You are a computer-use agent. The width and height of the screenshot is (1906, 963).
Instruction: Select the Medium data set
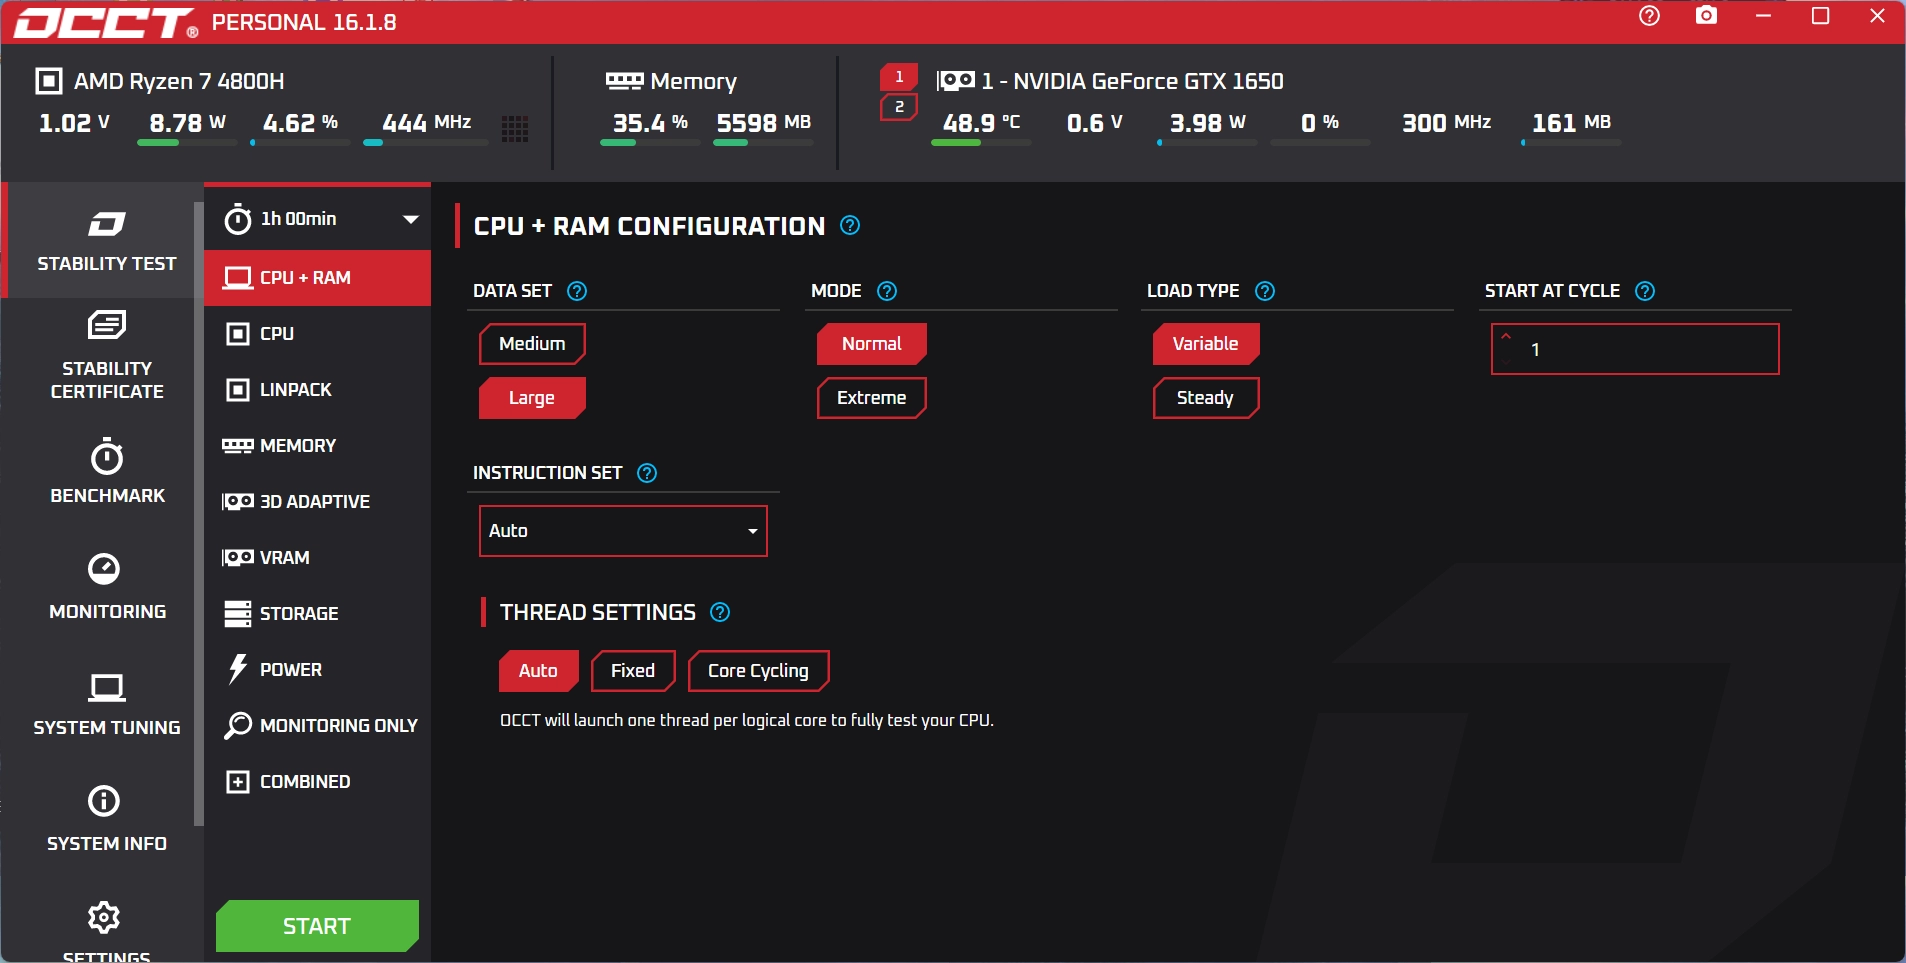[x=532, y=344]
